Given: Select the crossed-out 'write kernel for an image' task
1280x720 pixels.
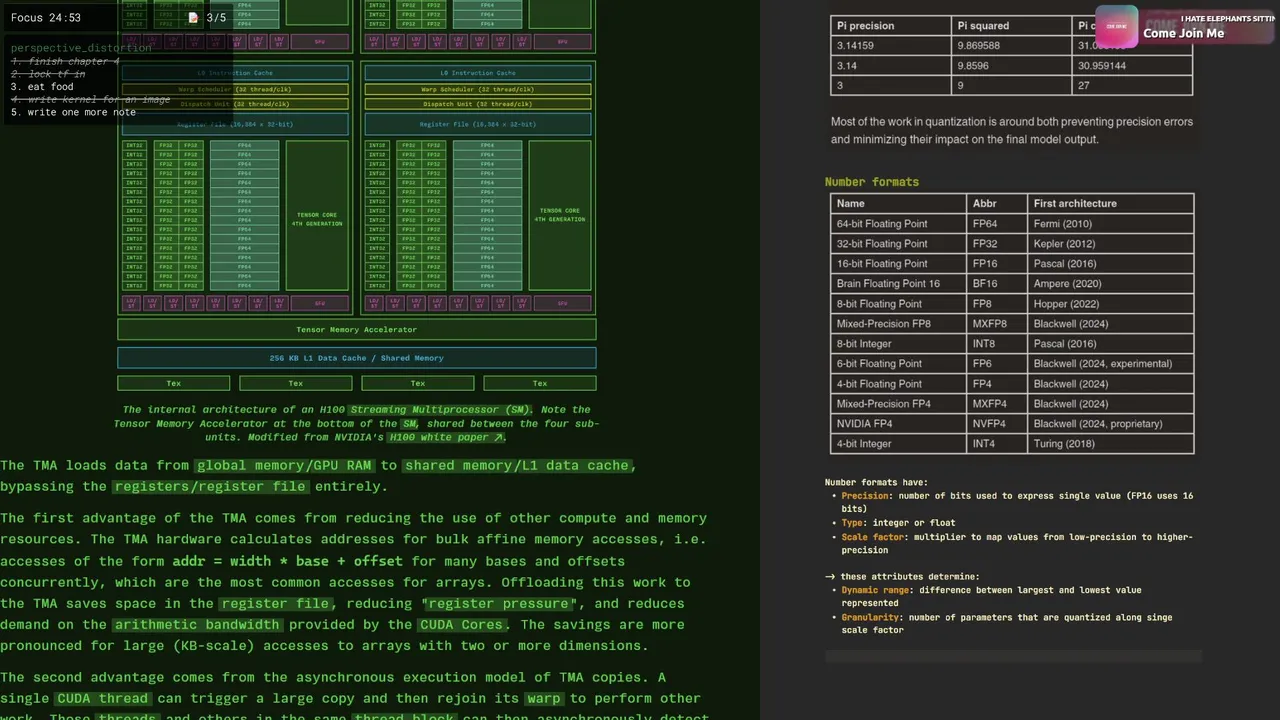Looking at the screenshot, I should (x=90, y=99).
